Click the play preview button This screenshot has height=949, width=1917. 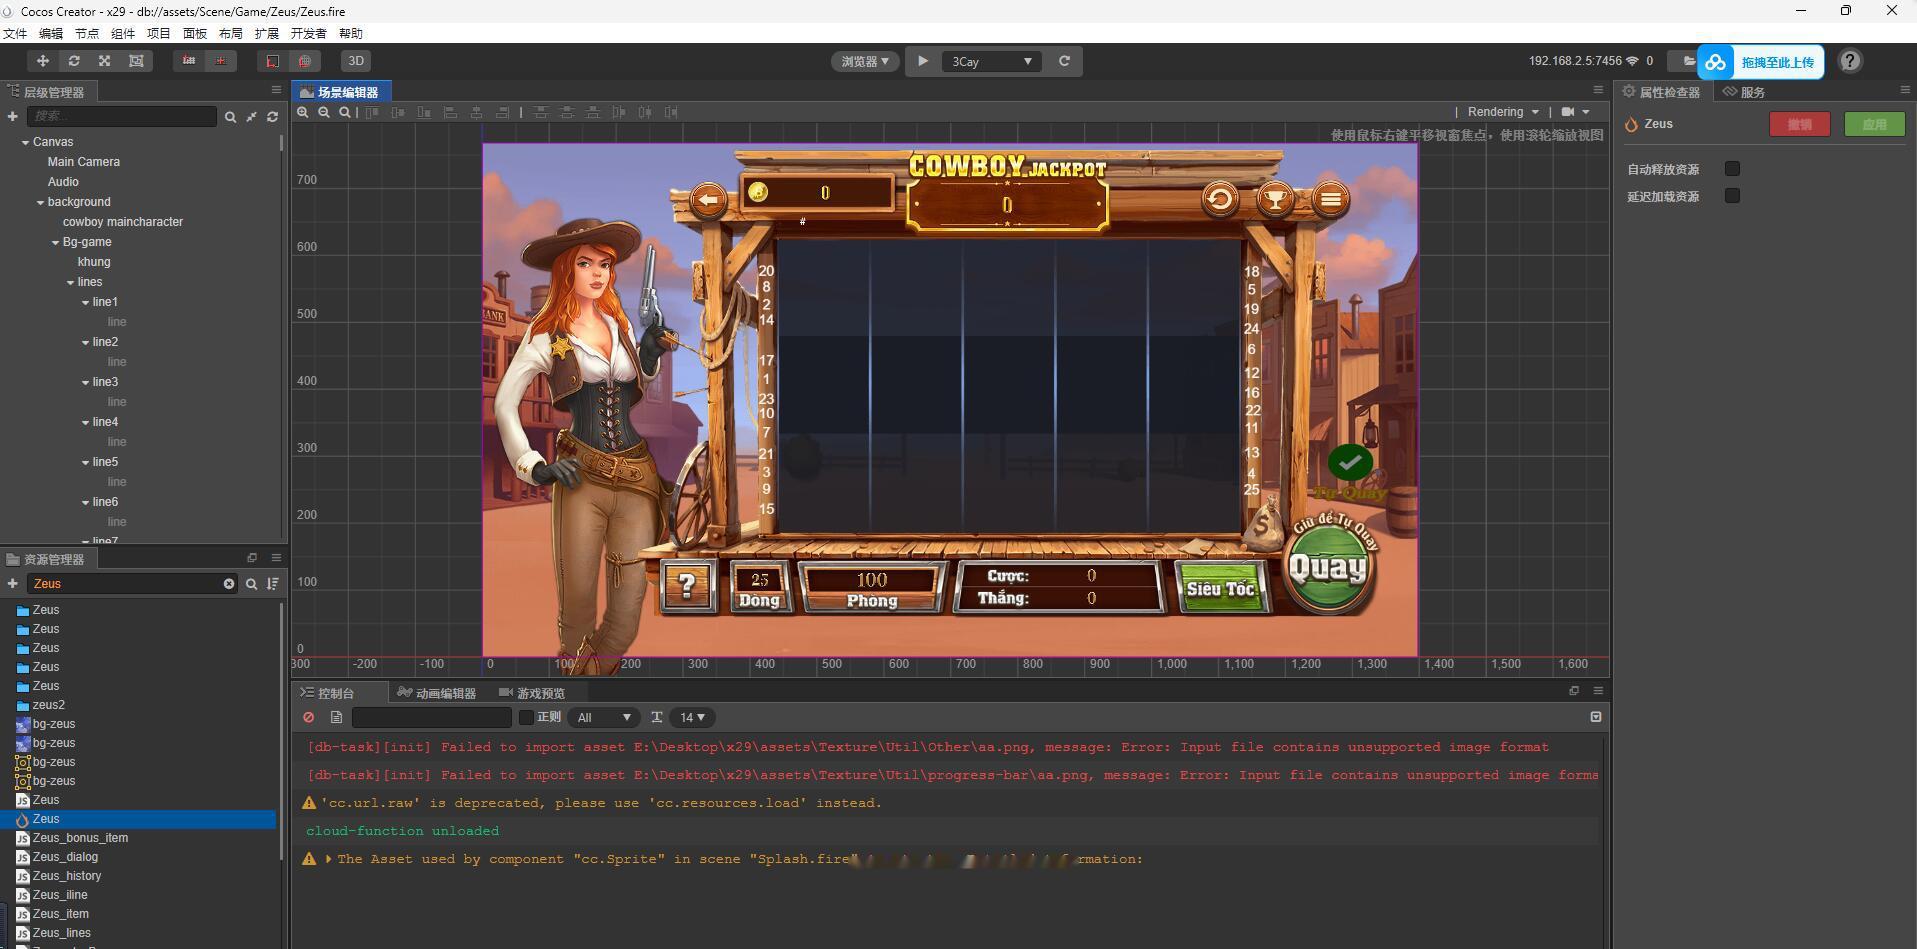923,61
